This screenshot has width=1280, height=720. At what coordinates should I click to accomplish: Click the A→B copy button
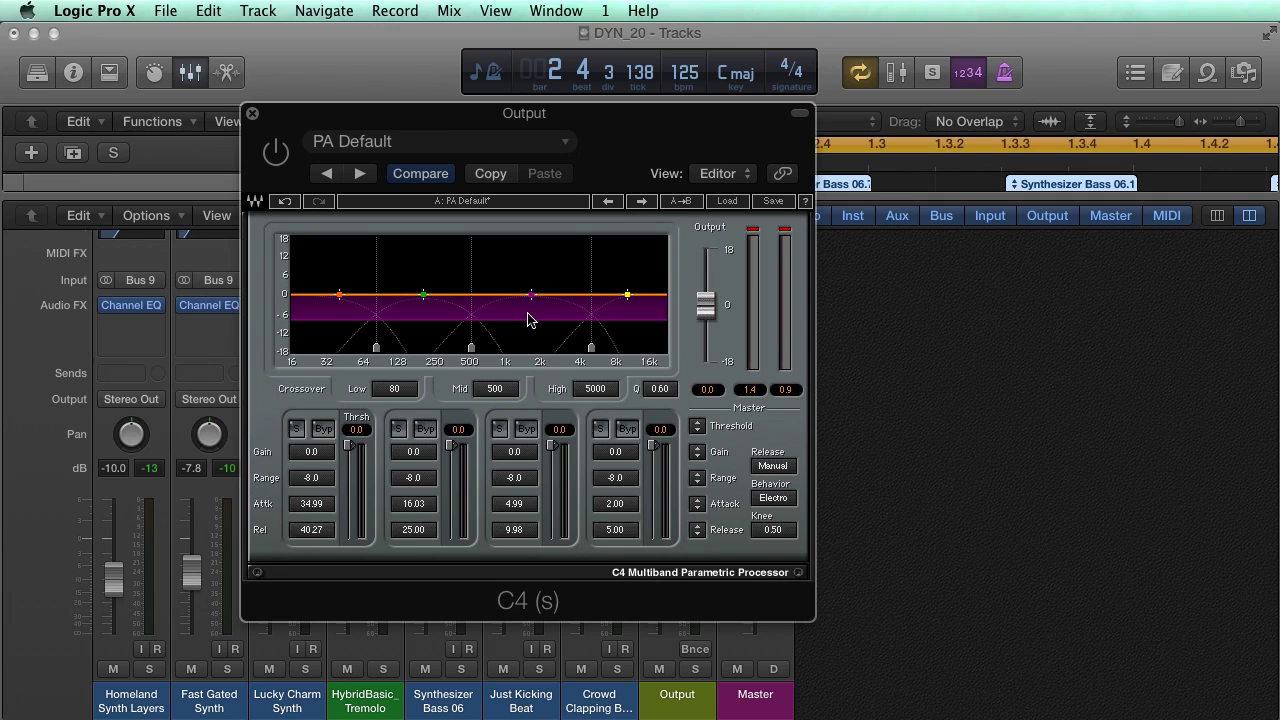(x=681, y=201)
